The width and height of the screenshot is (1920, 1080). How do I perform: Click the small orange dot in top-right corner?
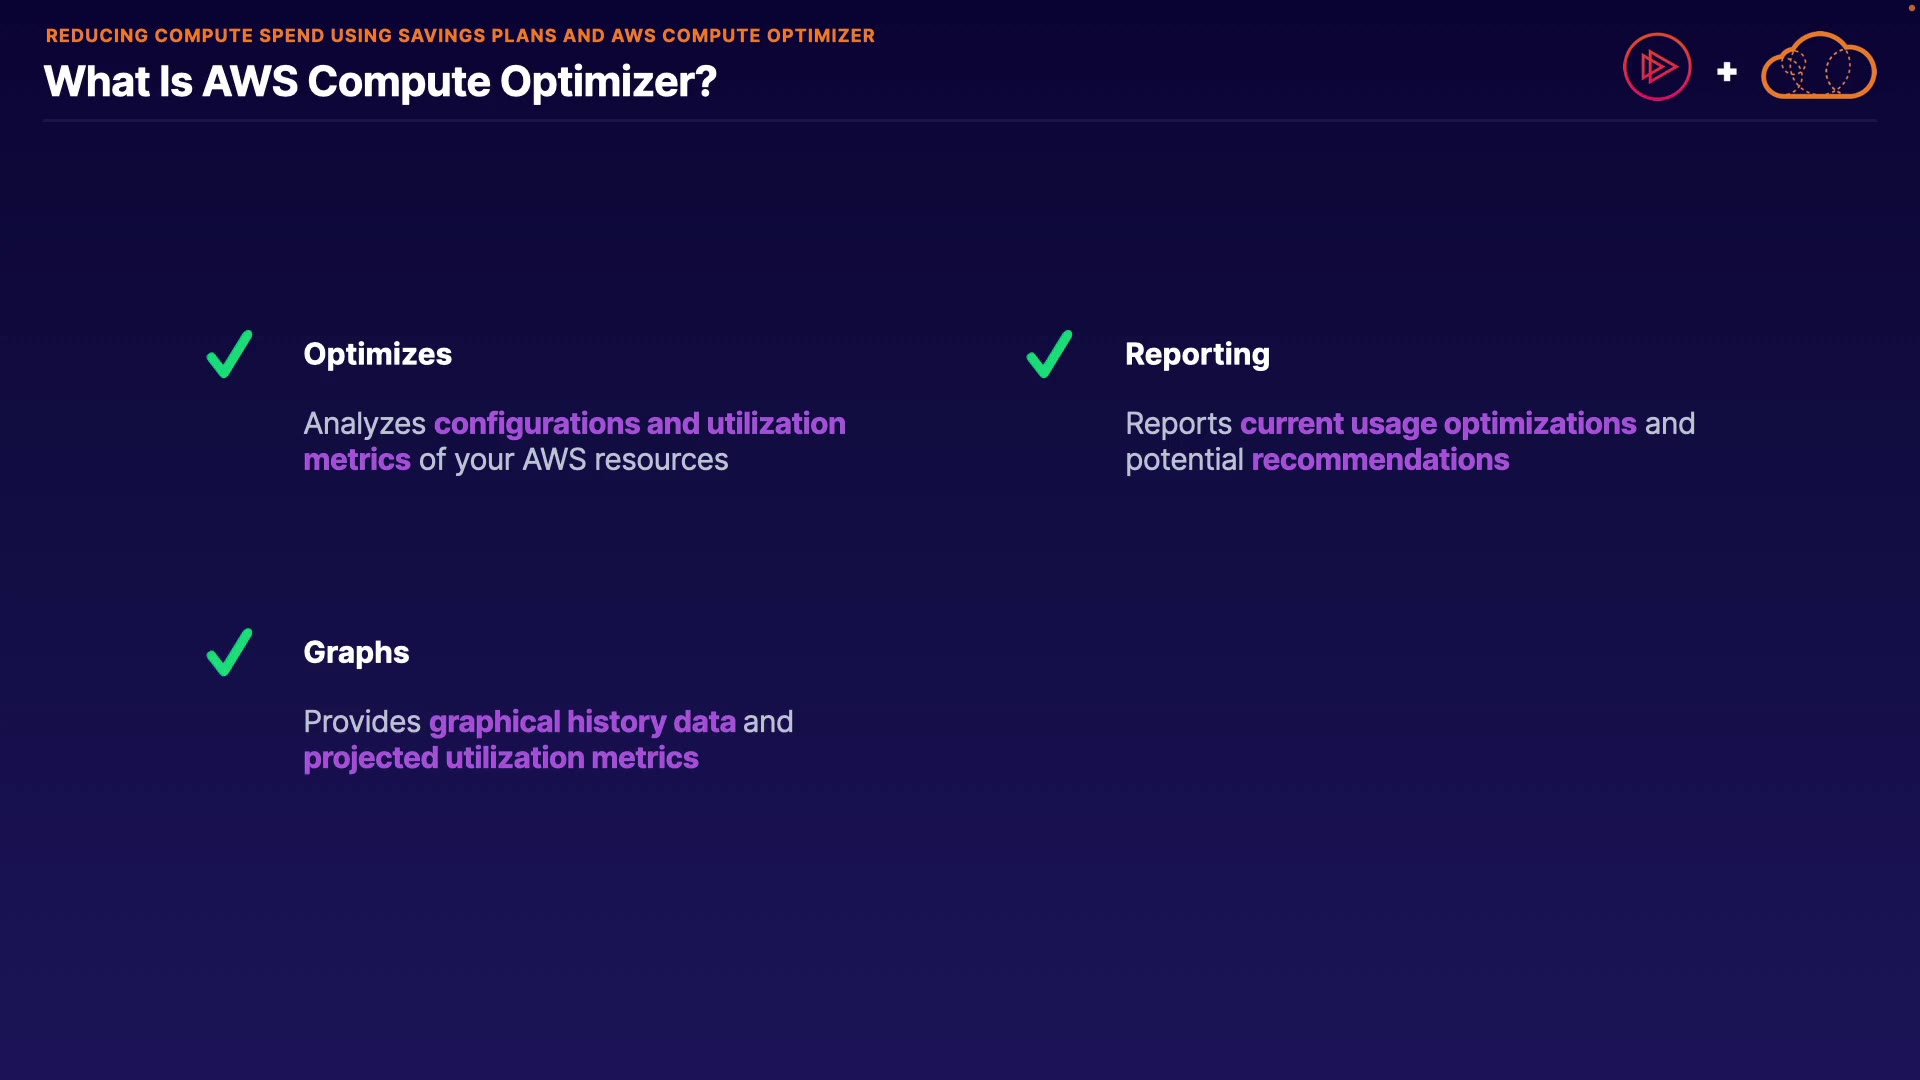(1912, 8)
